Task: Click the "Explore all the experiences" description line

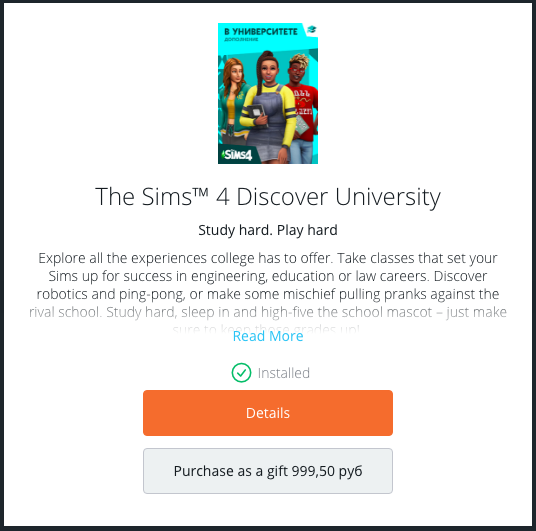Action: tap(268, 258)
